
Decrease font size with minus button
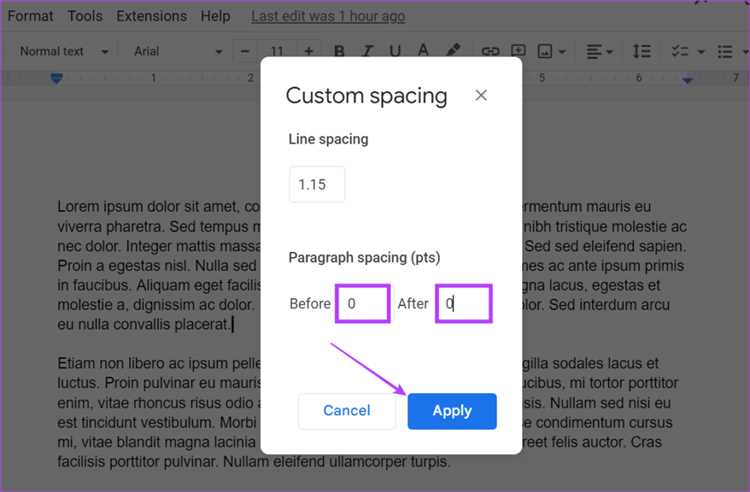[x=245, y=51]
